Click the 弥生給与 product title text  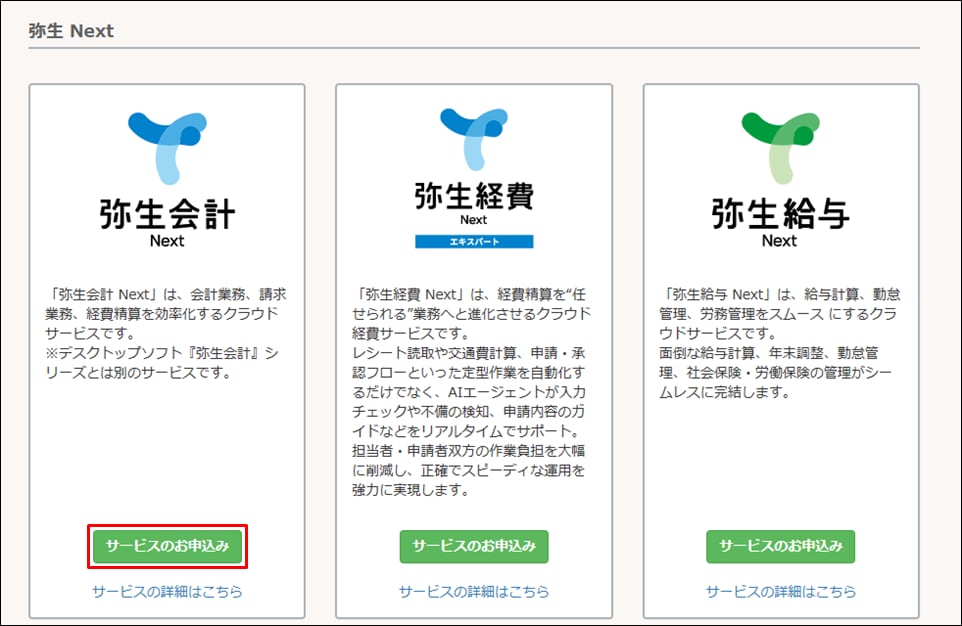tap(780, 214)
